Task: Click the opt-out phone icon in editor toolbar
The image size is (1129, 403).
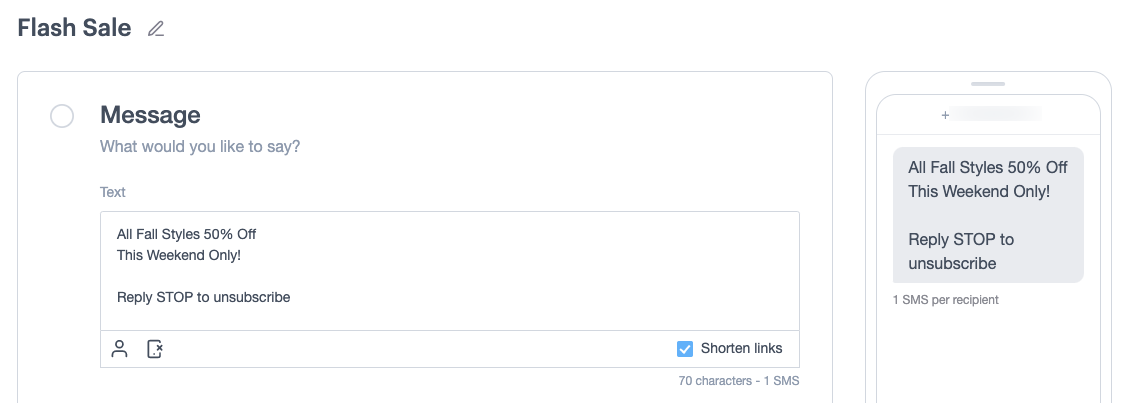Action: 155,349
